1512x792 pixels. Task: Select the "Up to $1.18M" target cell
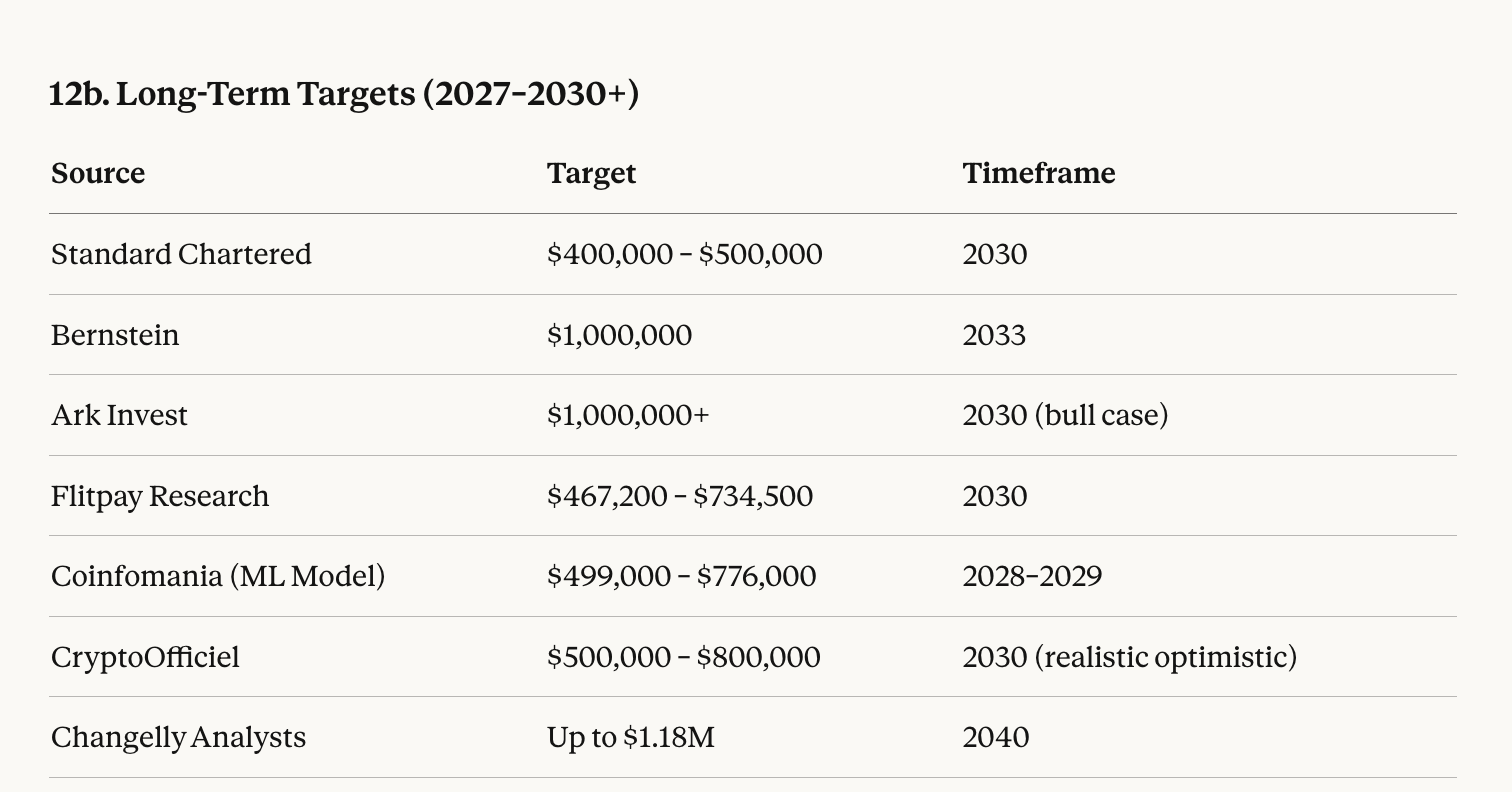click(x=630, y=737)
